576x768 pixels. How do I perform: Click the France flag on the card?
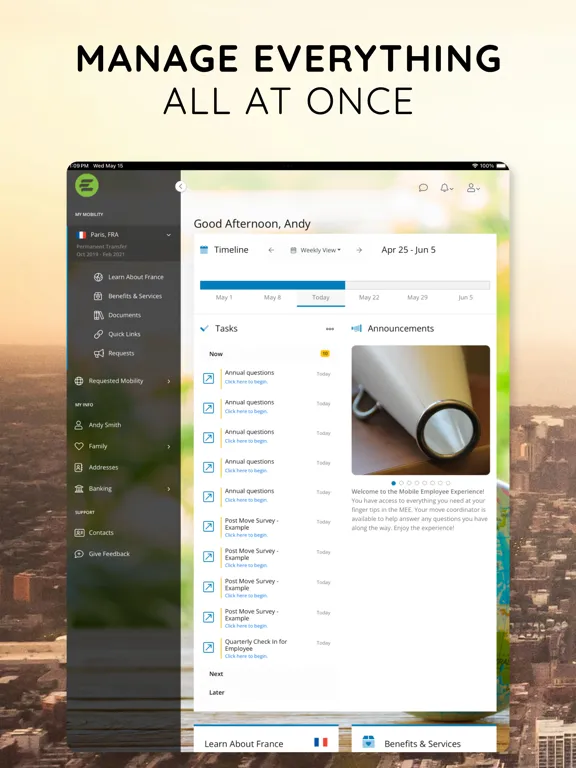click(321, 742)
